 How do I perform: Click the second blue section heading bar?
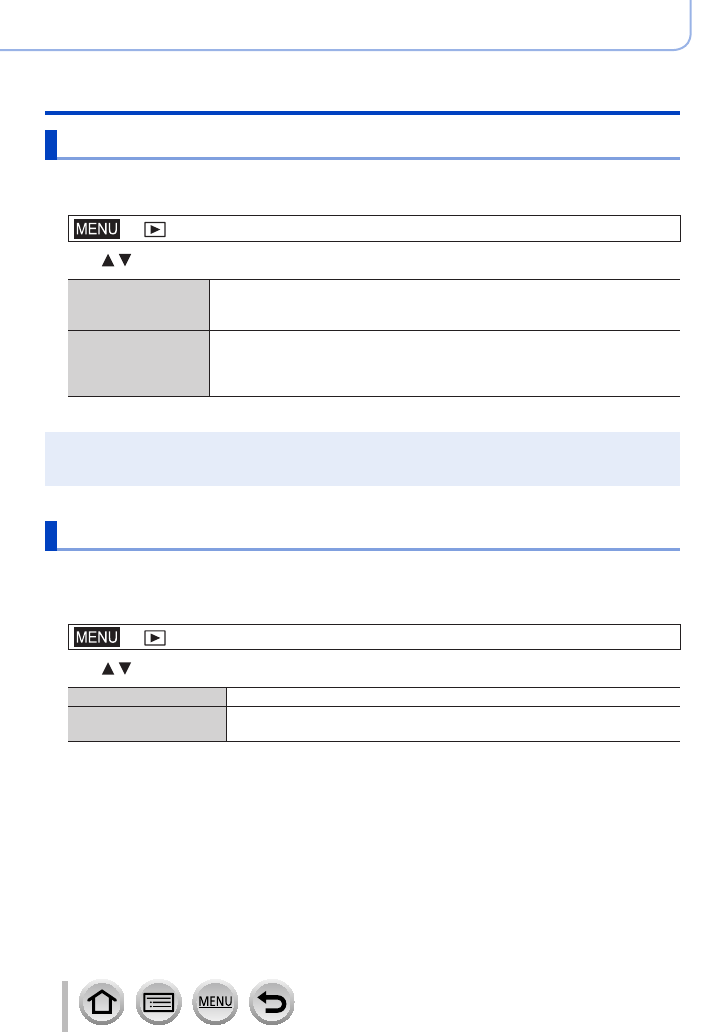[362, 536]
